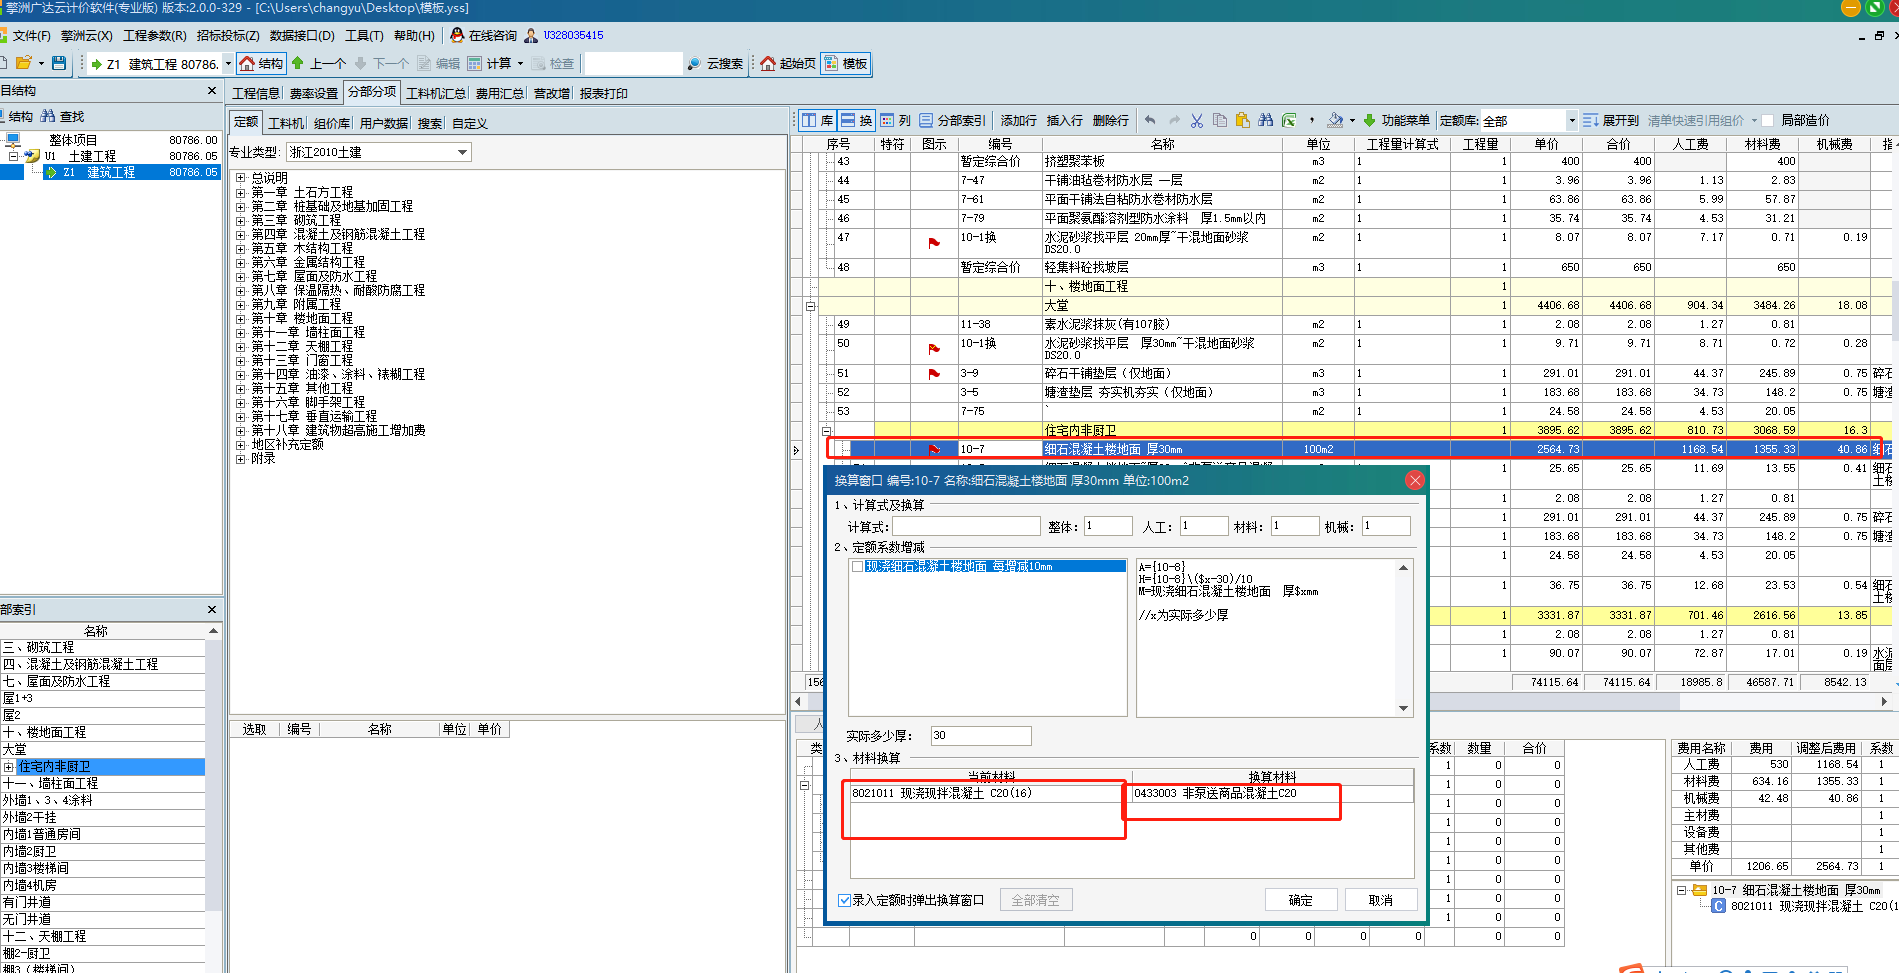
Task: Click the 实际多少厚 input field
Action: point(981,735)
